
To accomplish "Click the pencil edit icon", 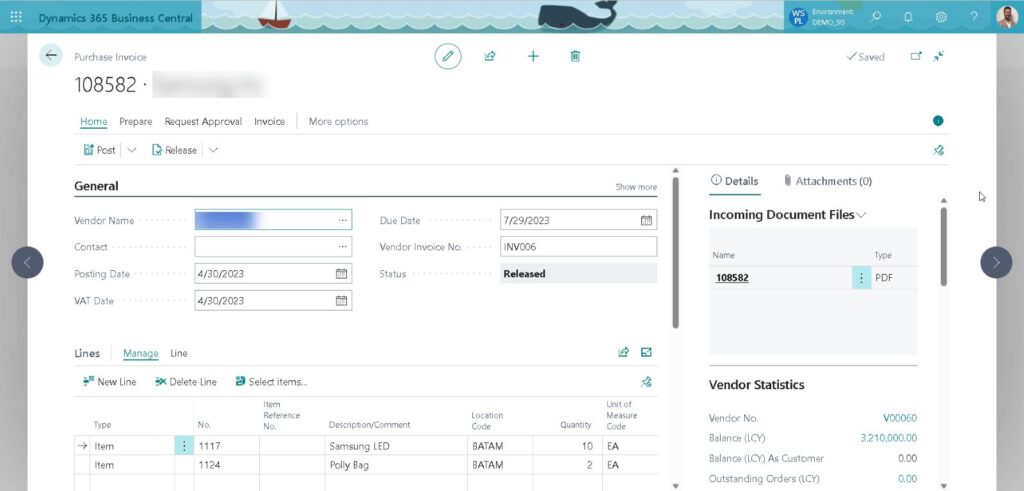I will click(448, 57).
